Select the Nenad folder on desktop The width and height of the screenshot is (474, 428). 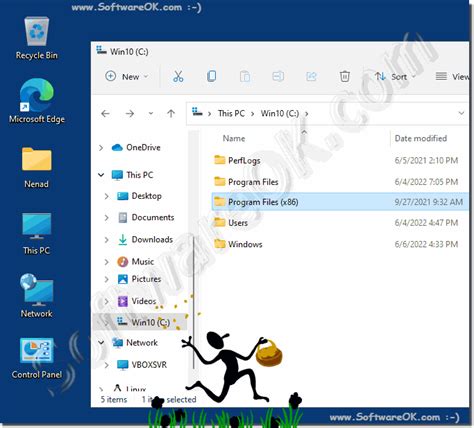[x=37, y=168]
